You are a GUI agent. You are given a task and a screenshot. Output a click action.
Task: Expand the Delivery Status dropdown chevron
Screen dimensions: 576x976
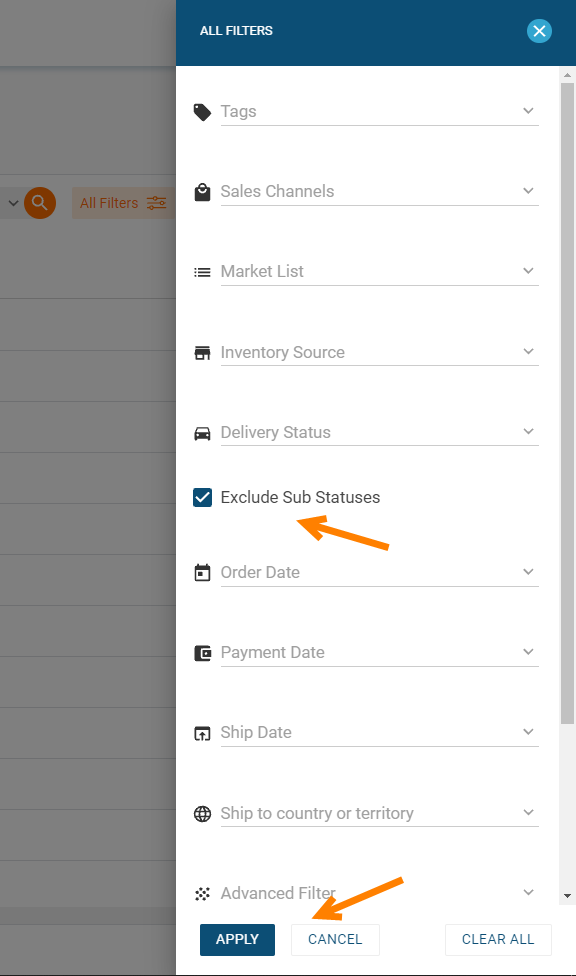click(x=528, y=431)
